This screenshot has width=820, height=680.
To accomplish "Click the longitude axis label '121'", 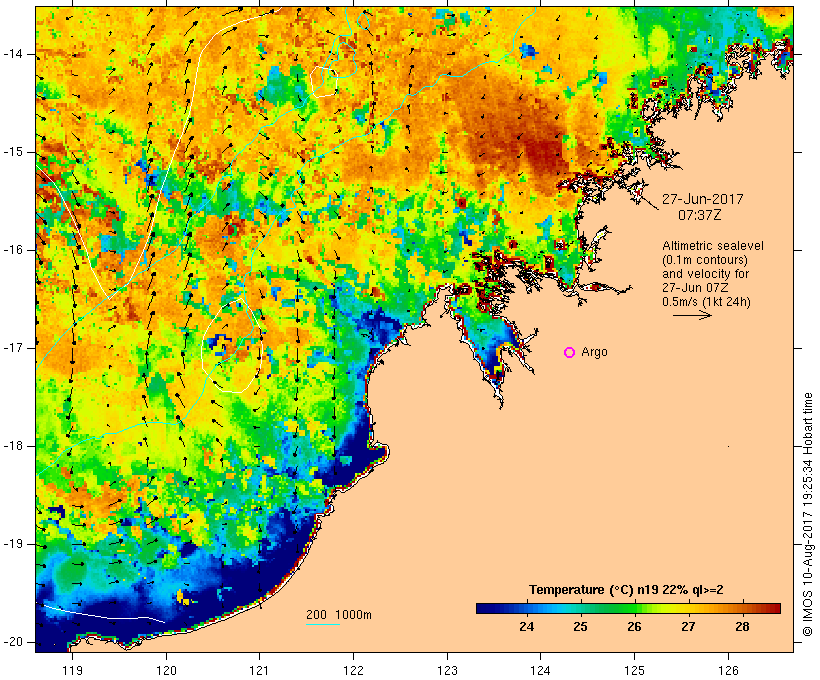I will pyautogui.click(x=259, y=670).
